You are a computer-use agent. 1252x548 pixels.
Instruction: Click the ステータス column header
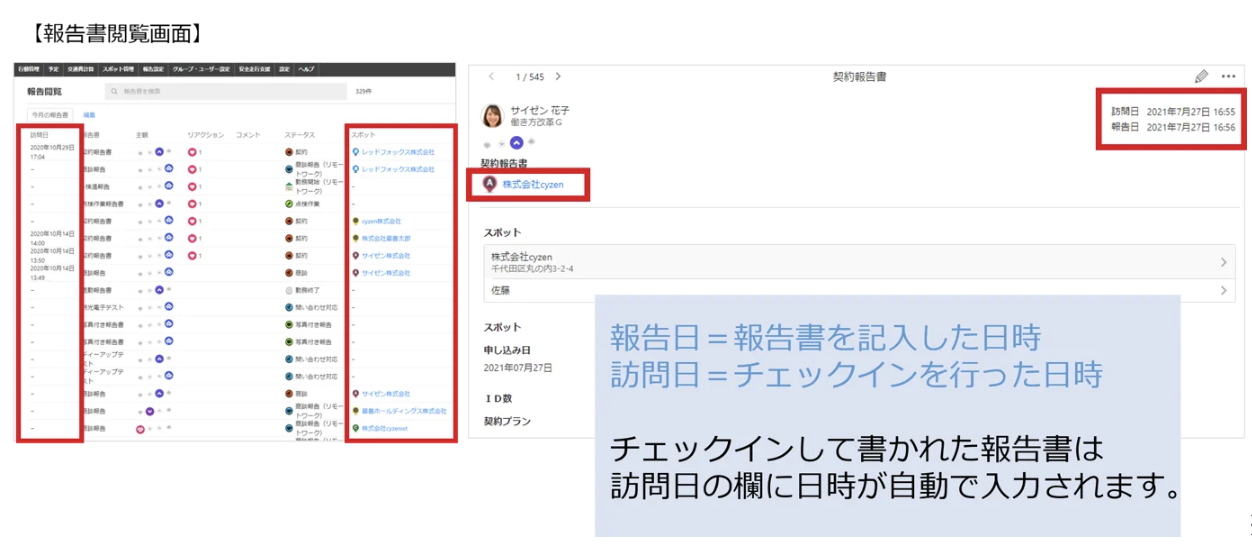(299, 135)
